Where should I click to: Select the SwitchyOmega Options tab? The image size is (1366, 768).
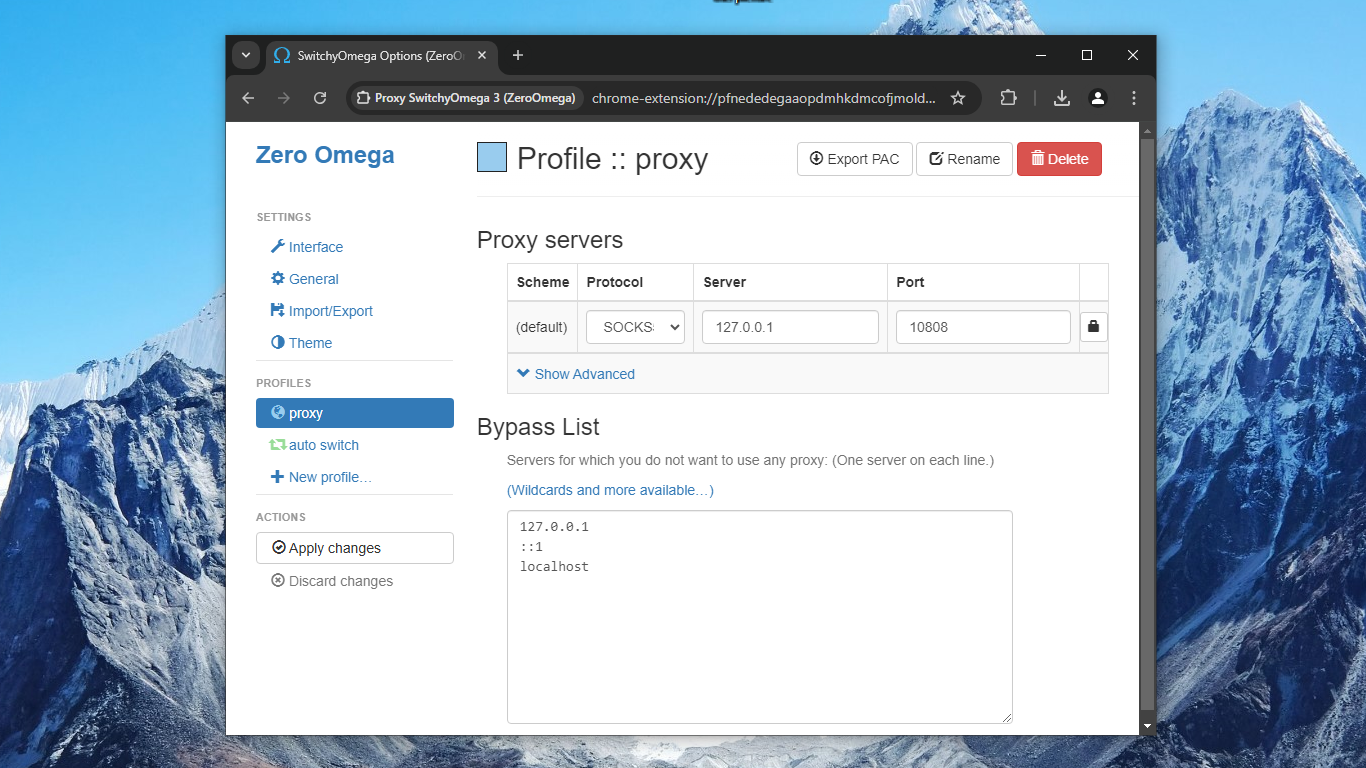coord(381,56)
